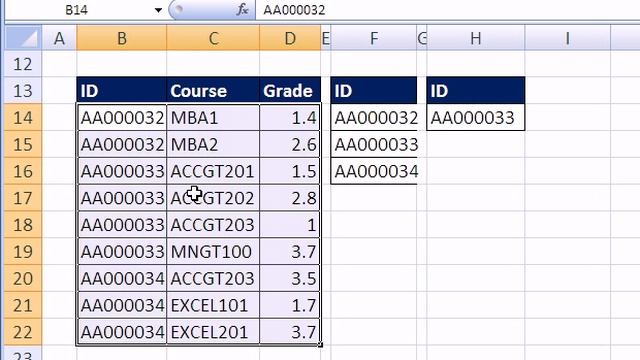Select ACCGT203 cell in row 20
The image size is (640, 360).
tap(213, 278)
